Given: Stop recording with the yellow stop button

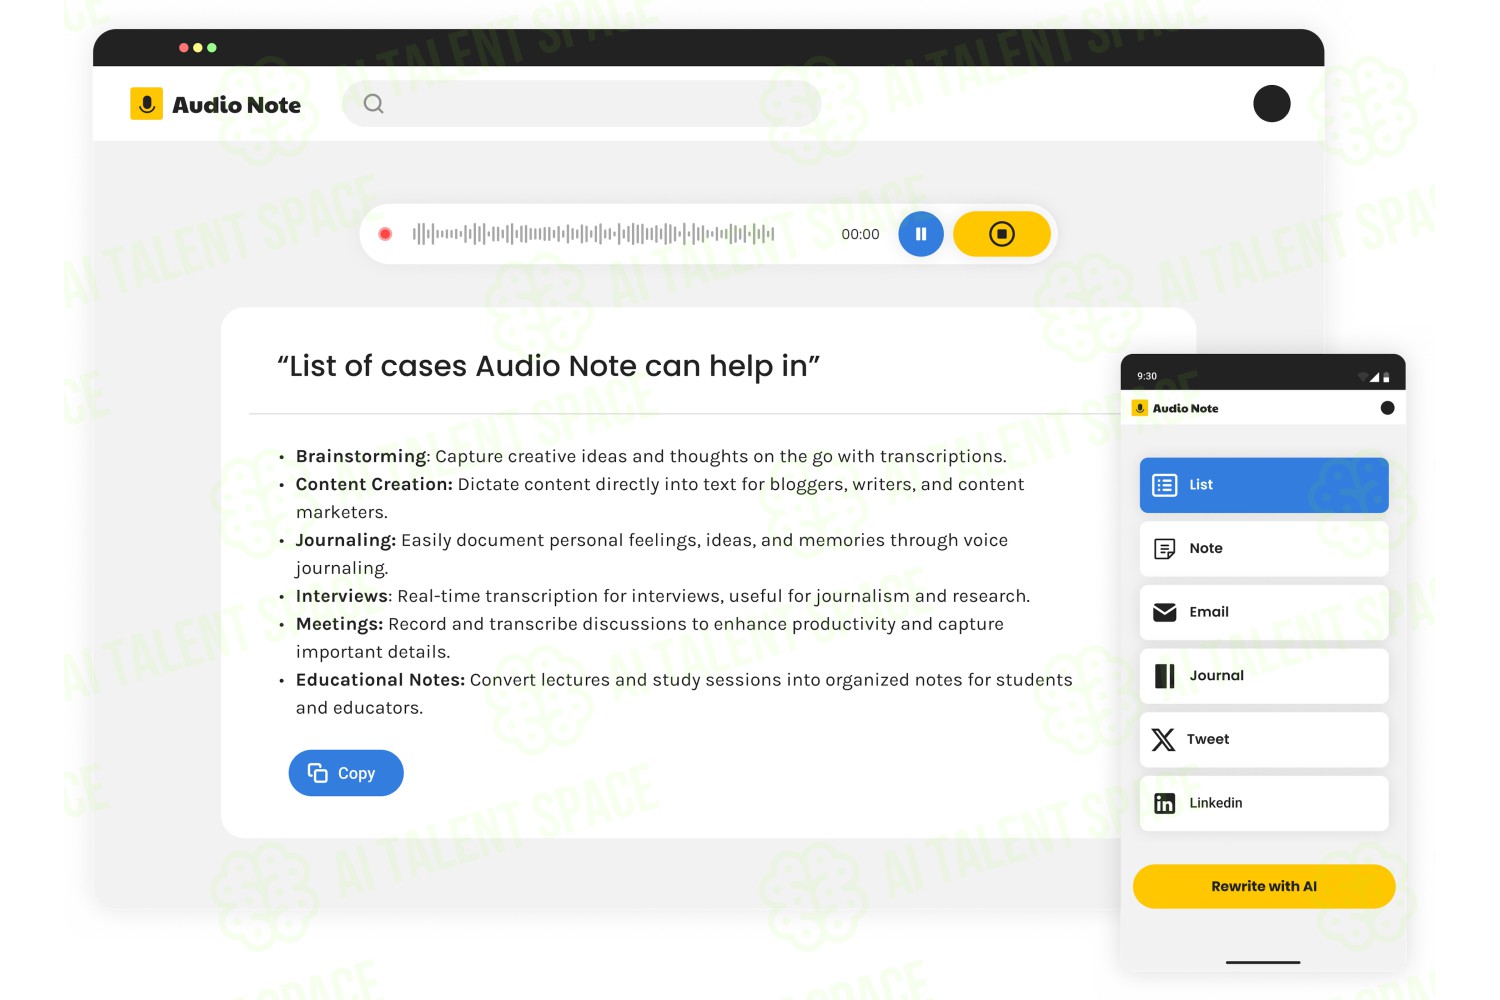Looking at the screenshot, I should click(1001, 234).
